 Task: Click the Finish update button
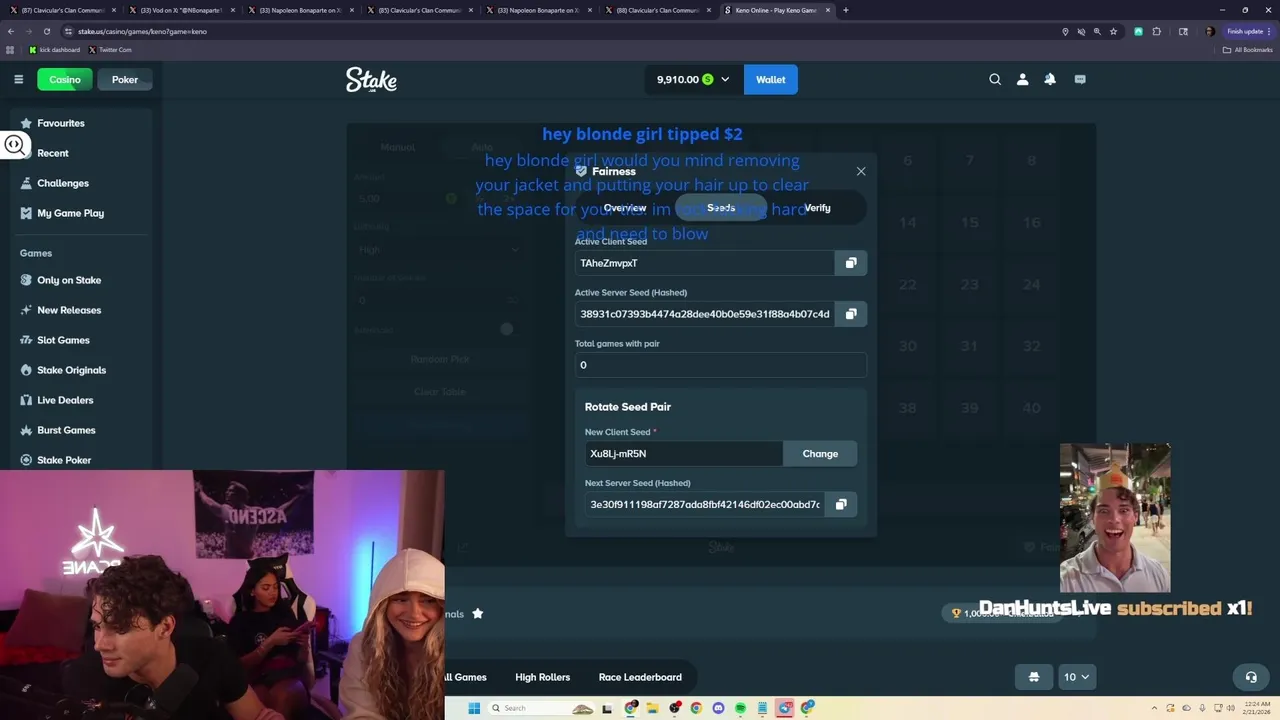tap(1249, 31)
